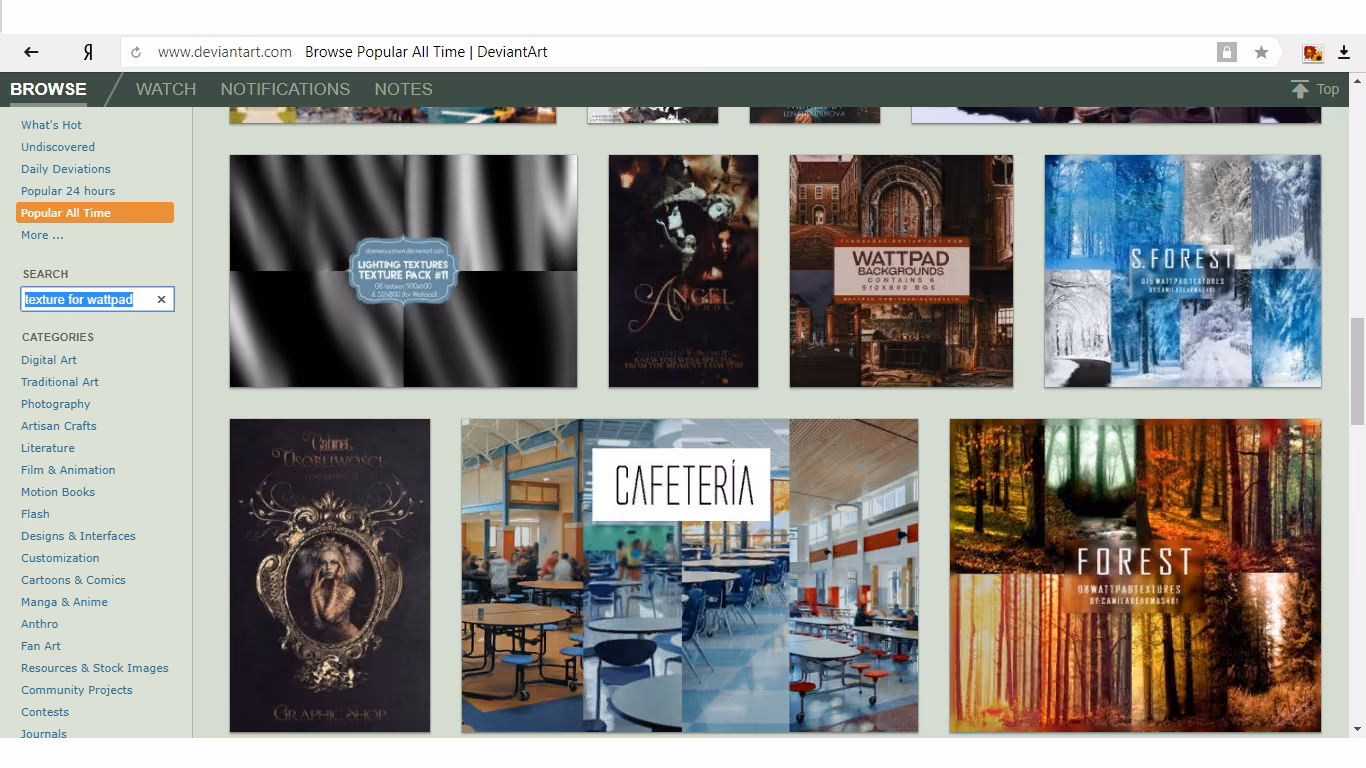Open the Digital Art category

pos(49,360)
